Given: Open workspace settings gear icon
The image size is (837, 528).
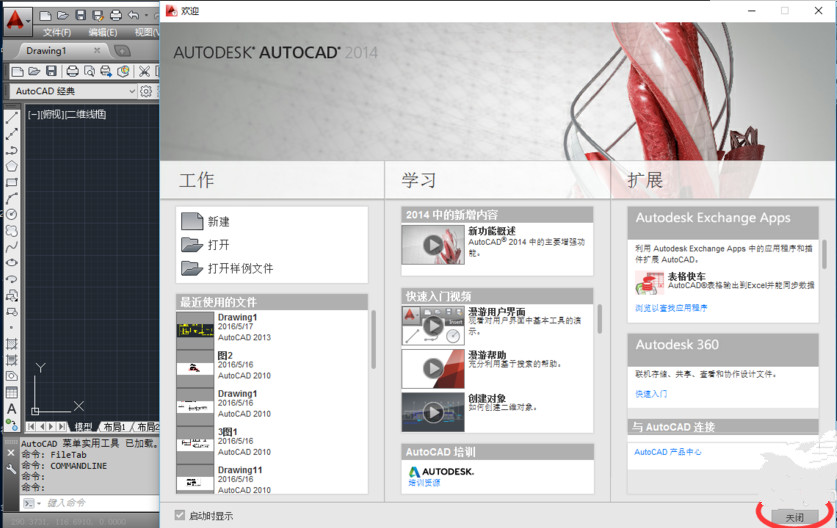Looking at the screenshot, I should [146, 91].
